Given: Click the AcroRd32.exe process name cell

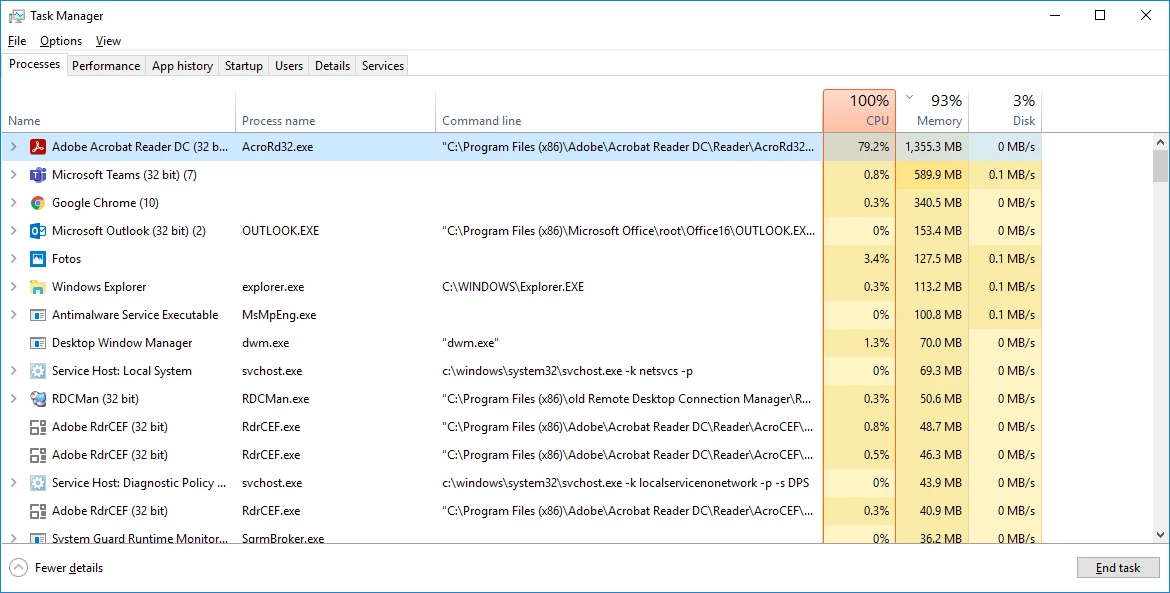Looking at the screenshot, I should pyautogui.click(x=278, y=147).
